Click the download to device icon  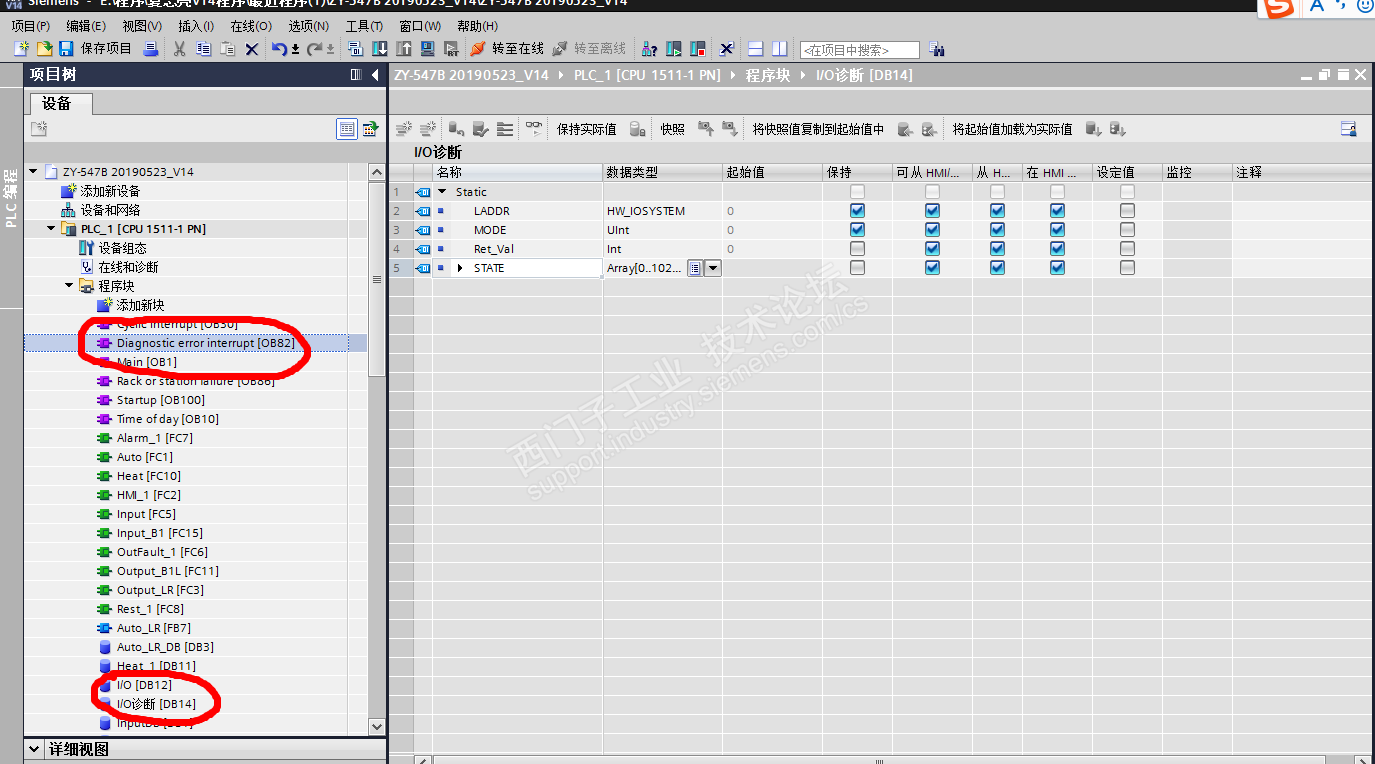pyautogui.click(x=380, y=49)
